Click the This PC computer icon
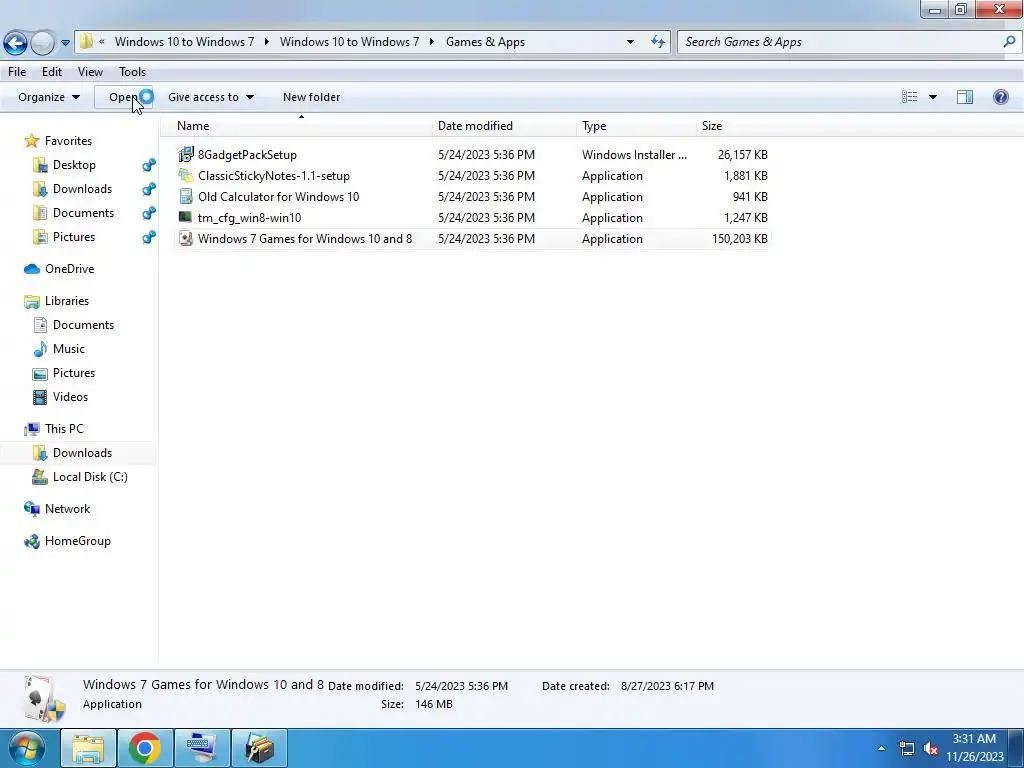 pyautogui.click(x=31, y=429)
